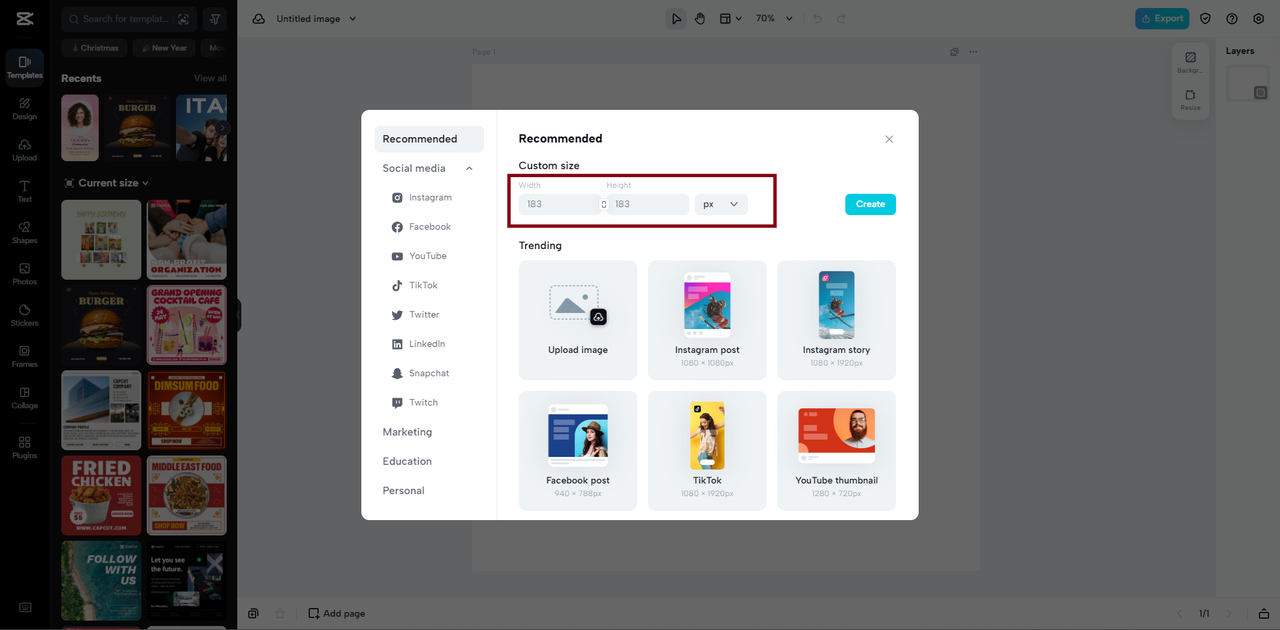Open the Frames sidebar panel

click(24, 356)
